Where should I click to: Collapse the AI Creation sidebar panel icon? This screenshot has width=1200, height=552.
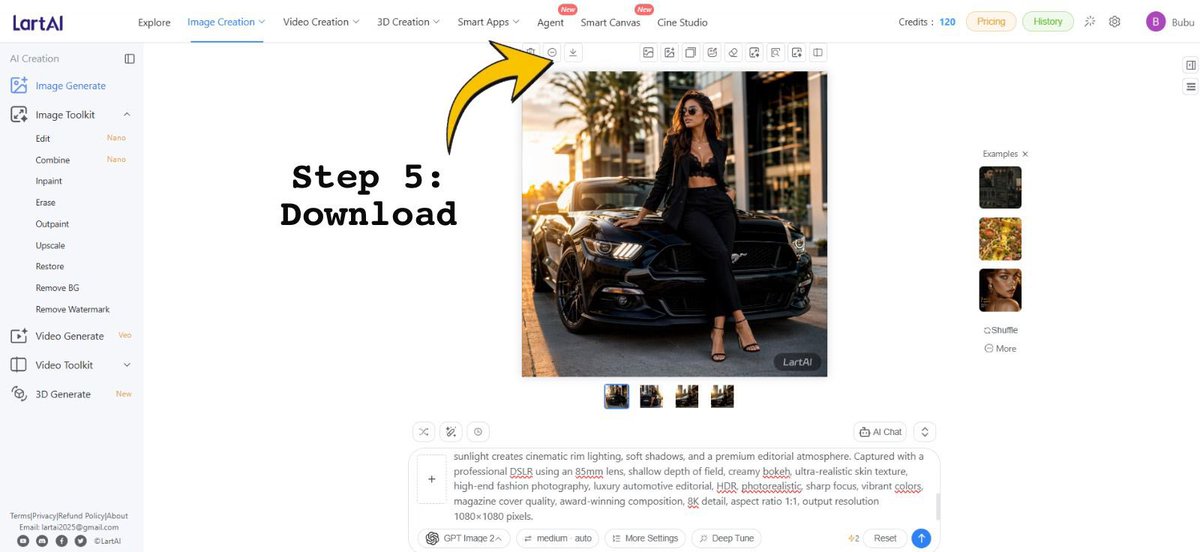tap(130, 59)
